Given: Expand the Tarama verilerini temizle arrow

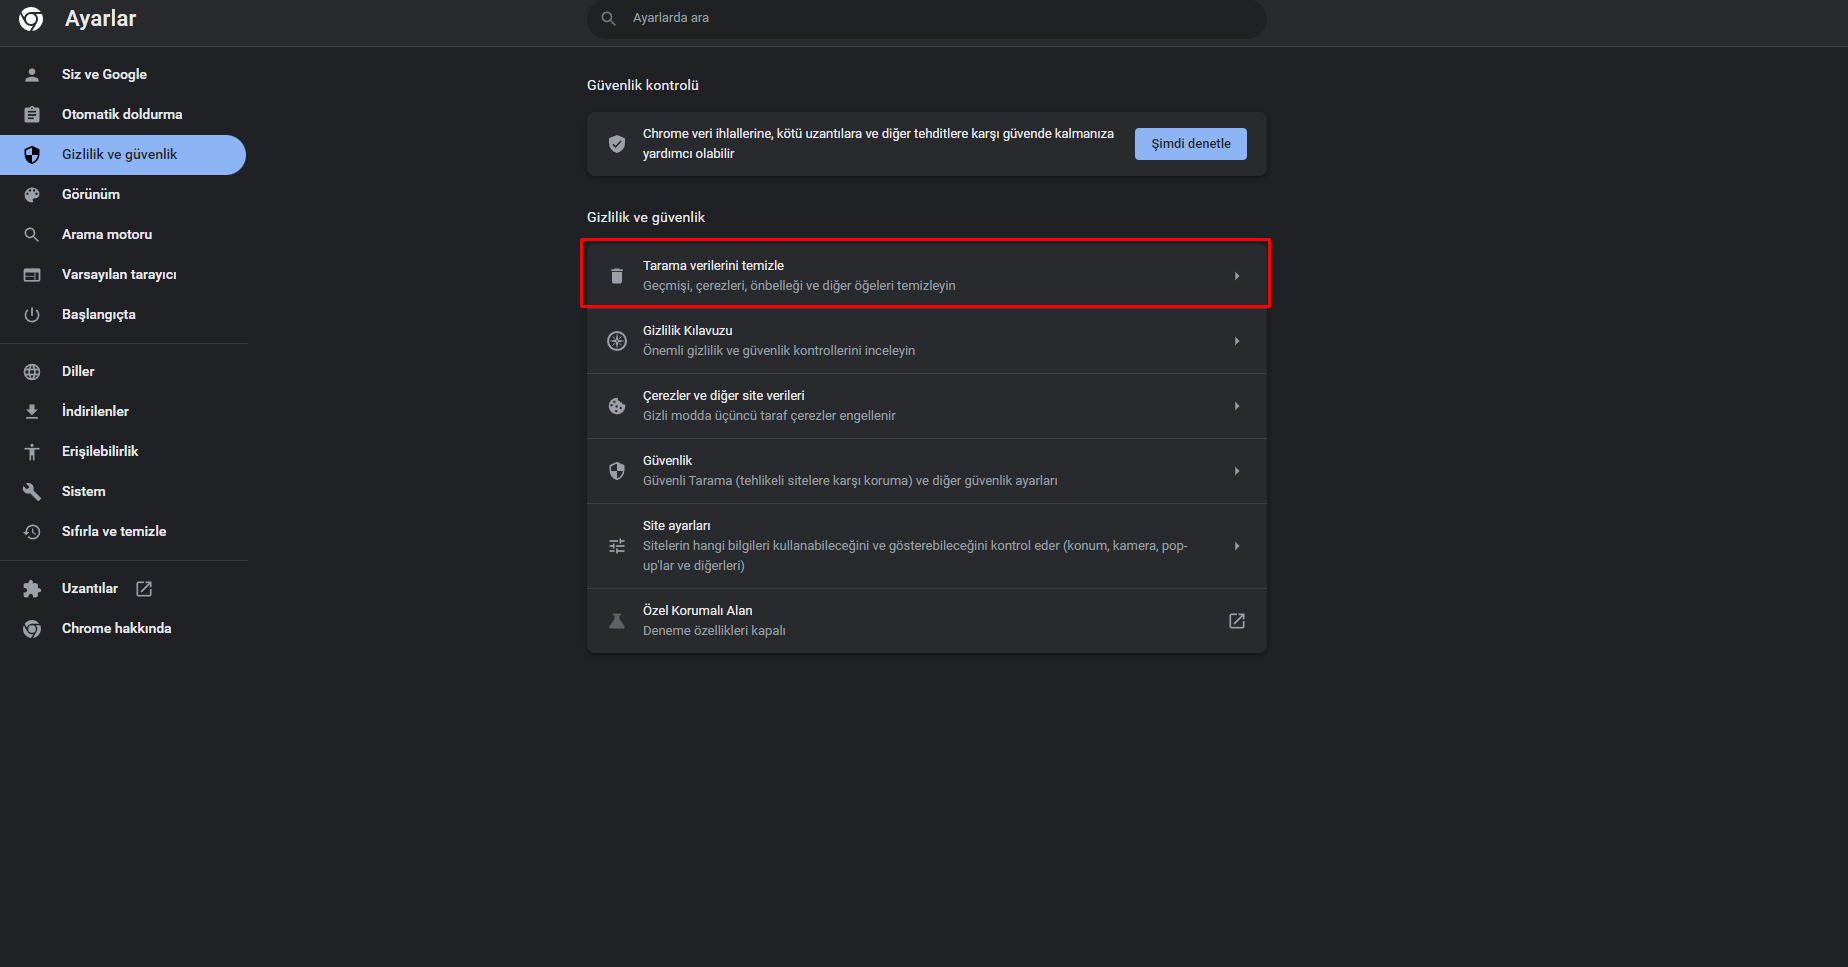Looking at the screenshot, I should point(1237,276).
